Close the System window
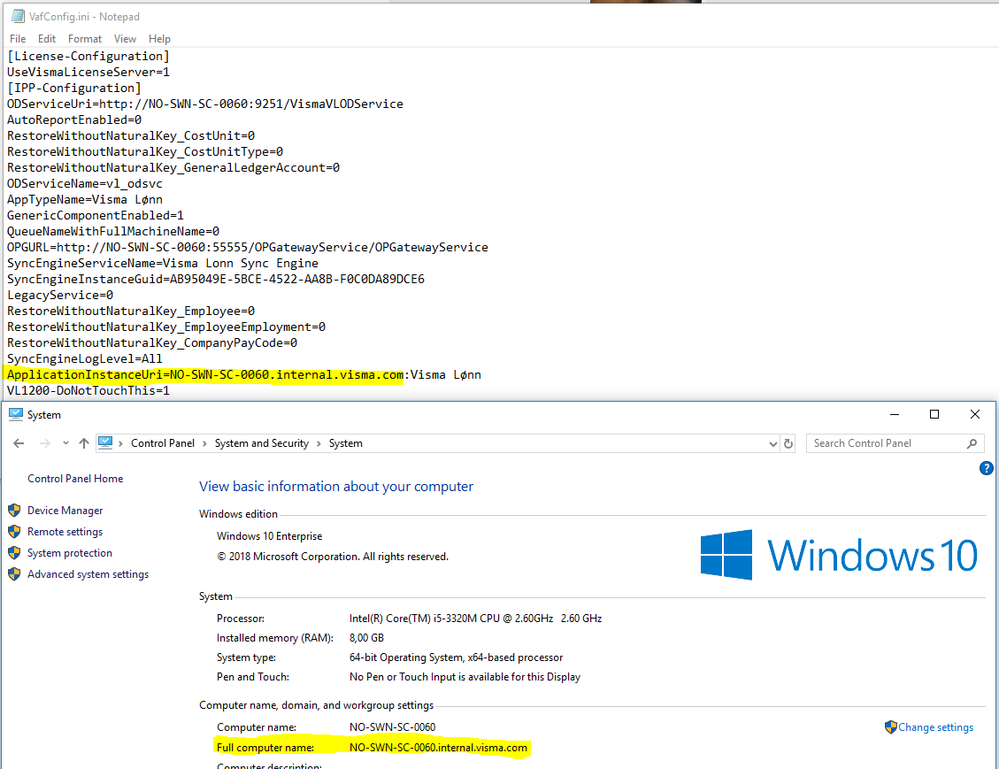This screenshot has height=769, width=999. 975,414
